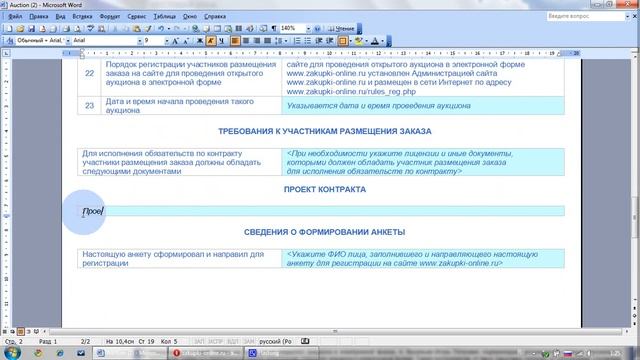Apply bulleted list formatting
The height and width of the screenshot is (360, 640).
[x=308, y=40]
